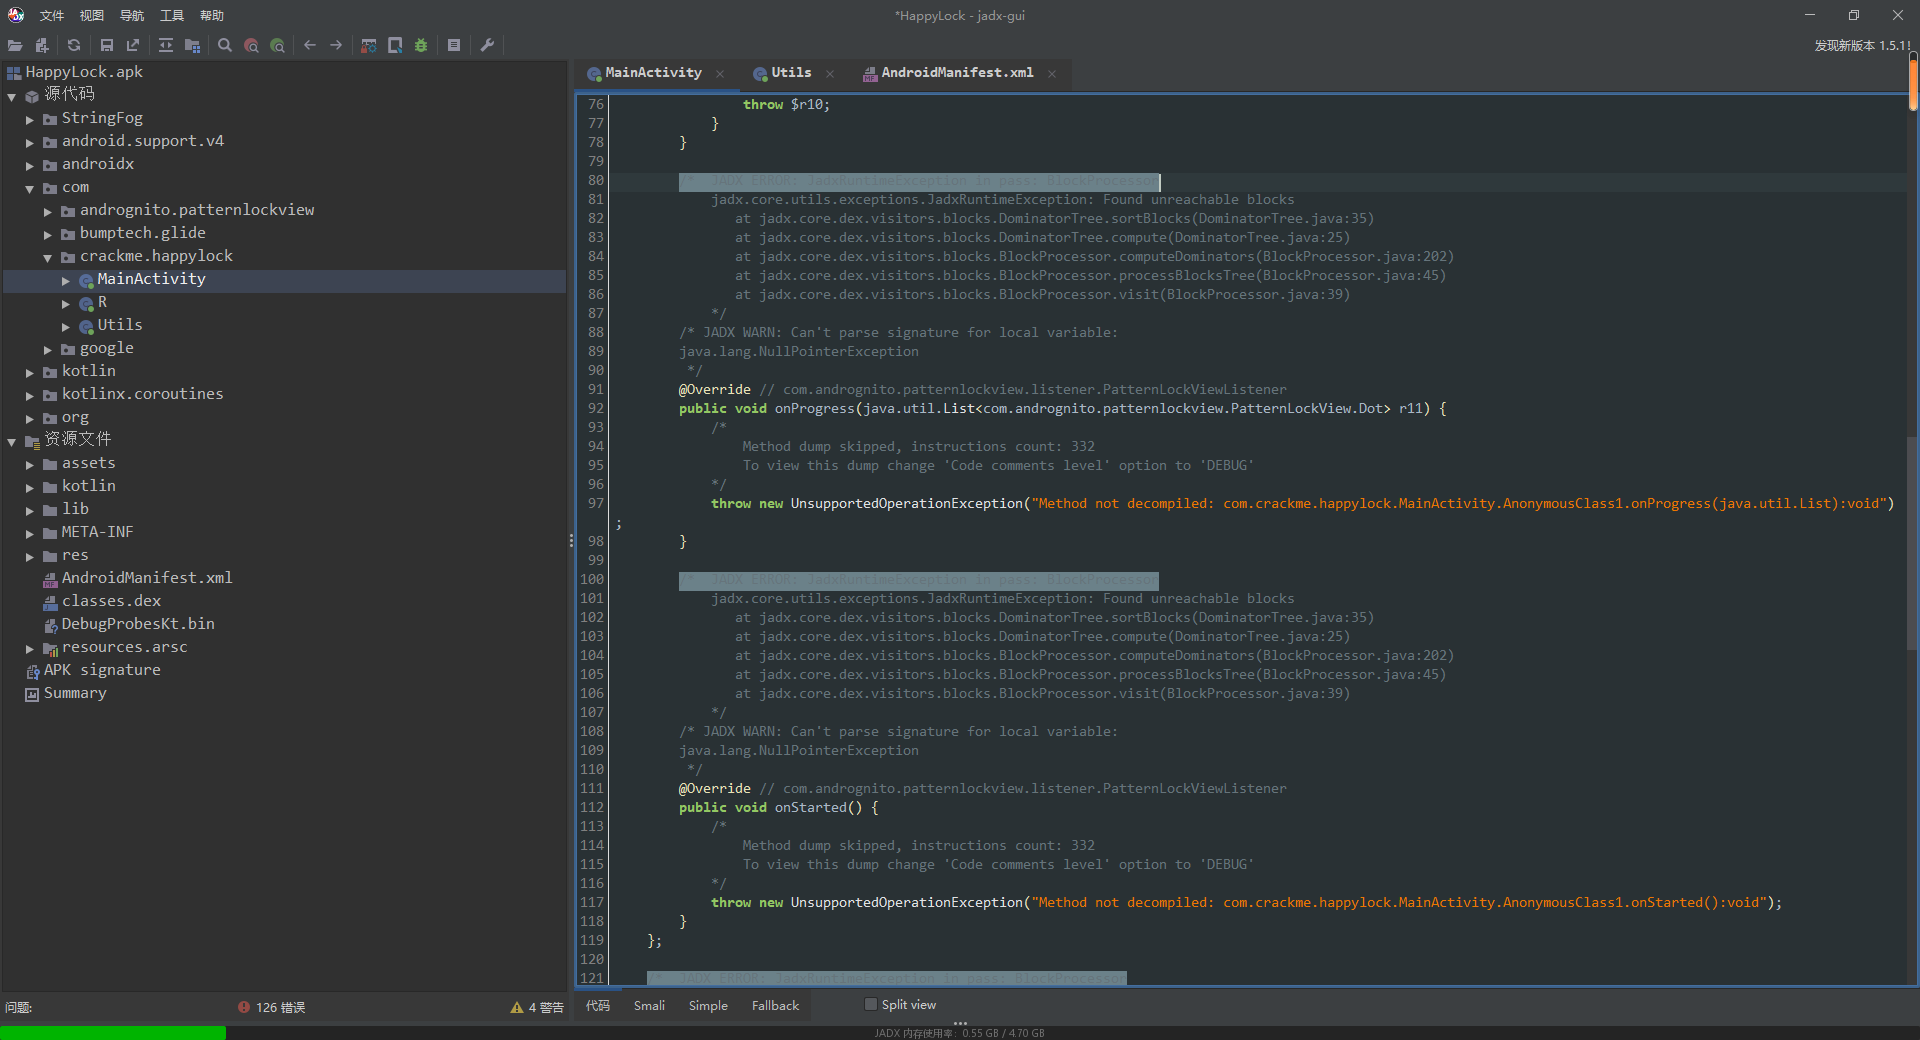1920x1040 pixels.
Task: Click line number 92 in gutter
Action: [595, 408]
